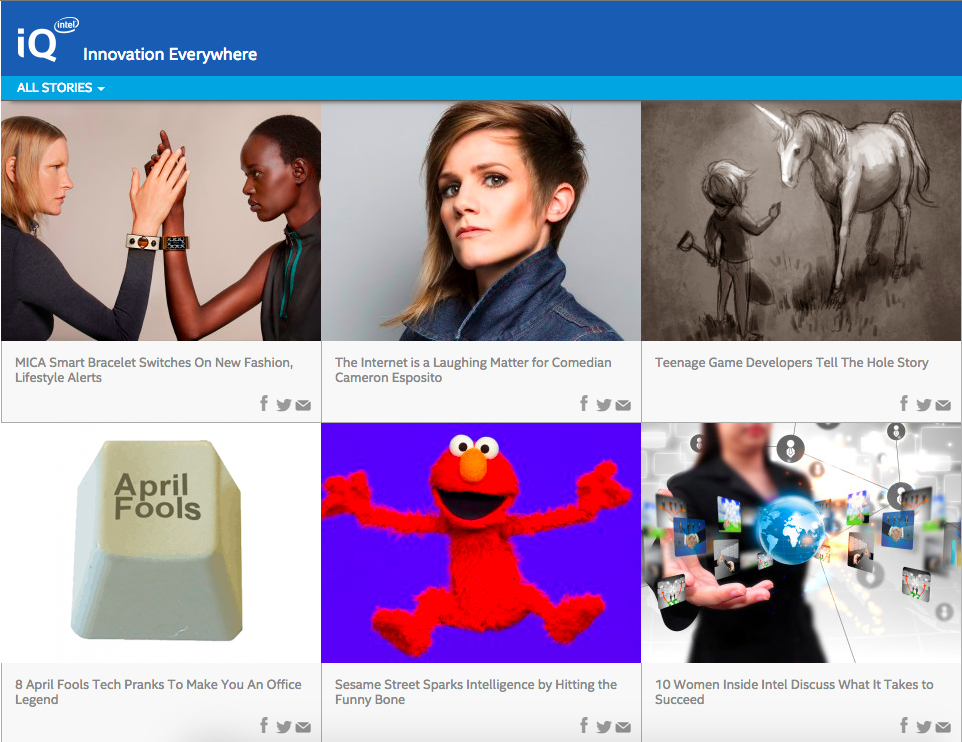This screenshot has width=962, height=742.
Task: View the unicorn sketch thumbnail image
Action: point(801,221)
